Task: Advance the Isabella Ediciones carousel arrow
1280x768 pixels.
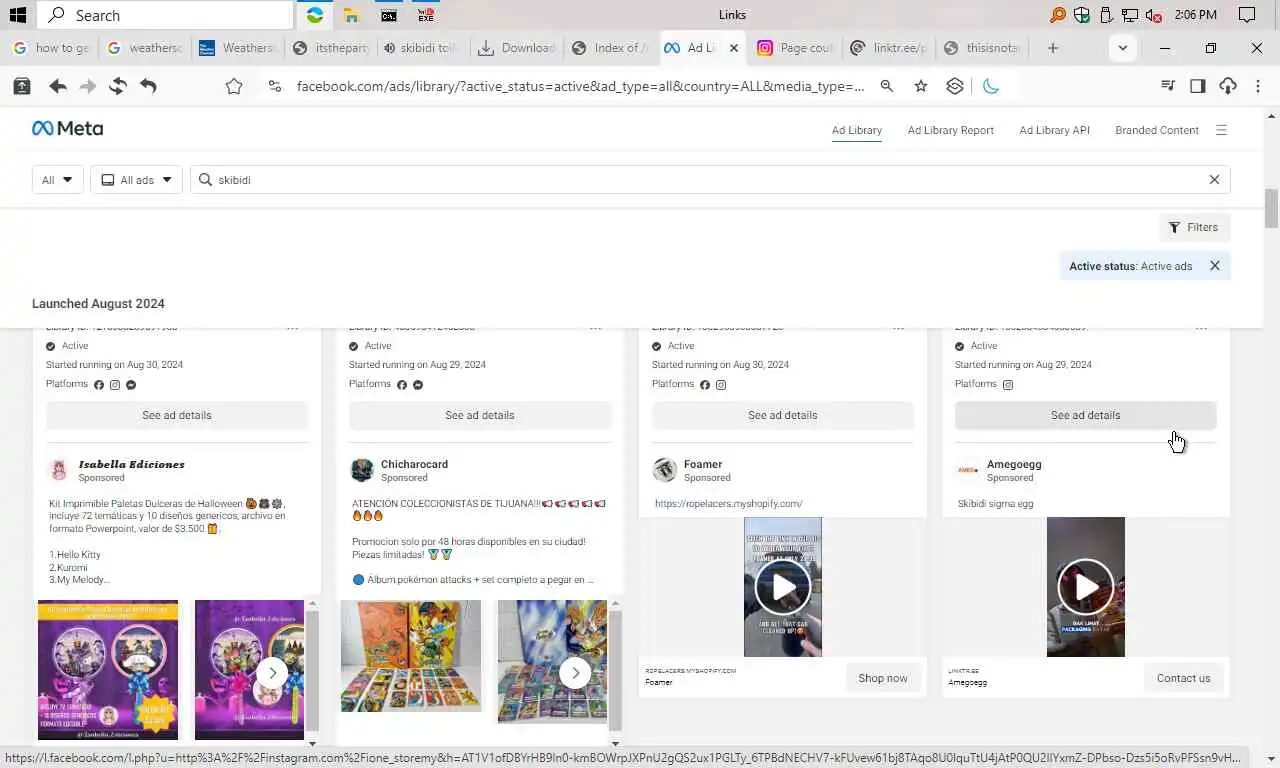Action: pos(272,673)
